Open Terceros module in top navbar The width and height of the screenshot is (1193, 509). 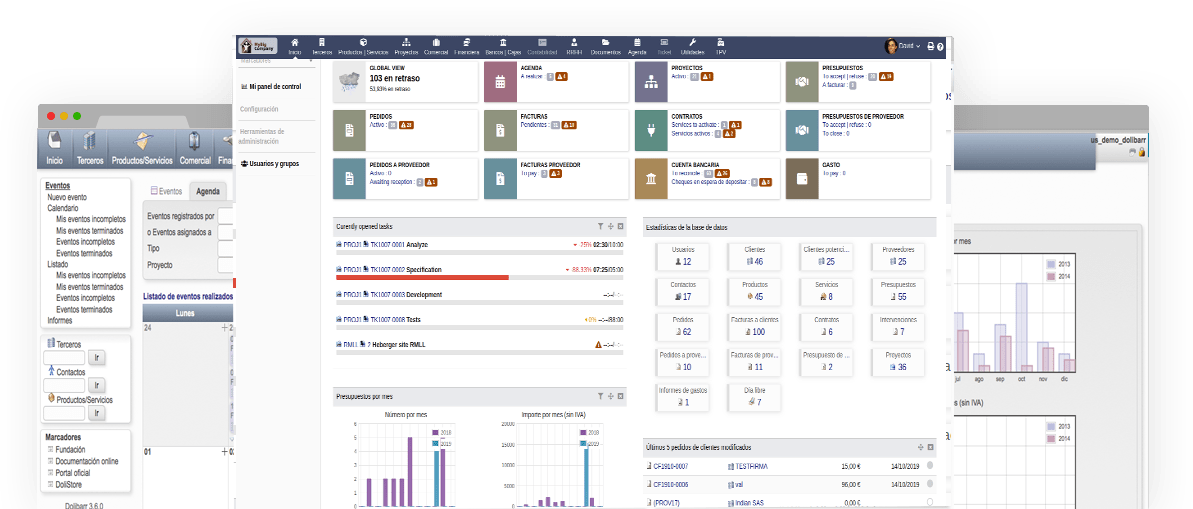(x=322, y=46)
